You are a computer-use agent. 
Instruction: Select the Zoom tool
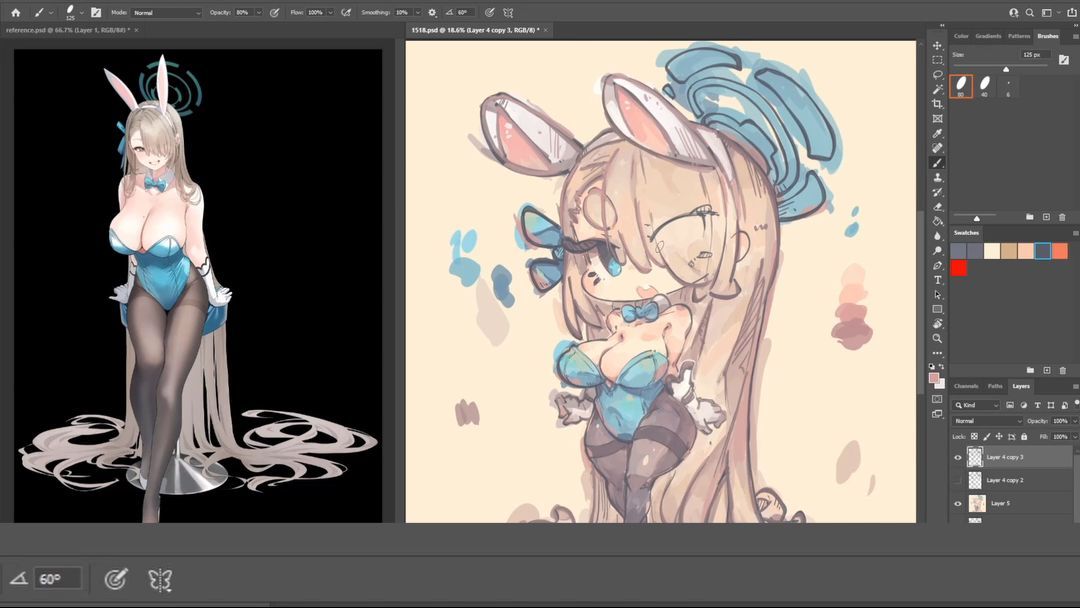(x=937, y=339)
